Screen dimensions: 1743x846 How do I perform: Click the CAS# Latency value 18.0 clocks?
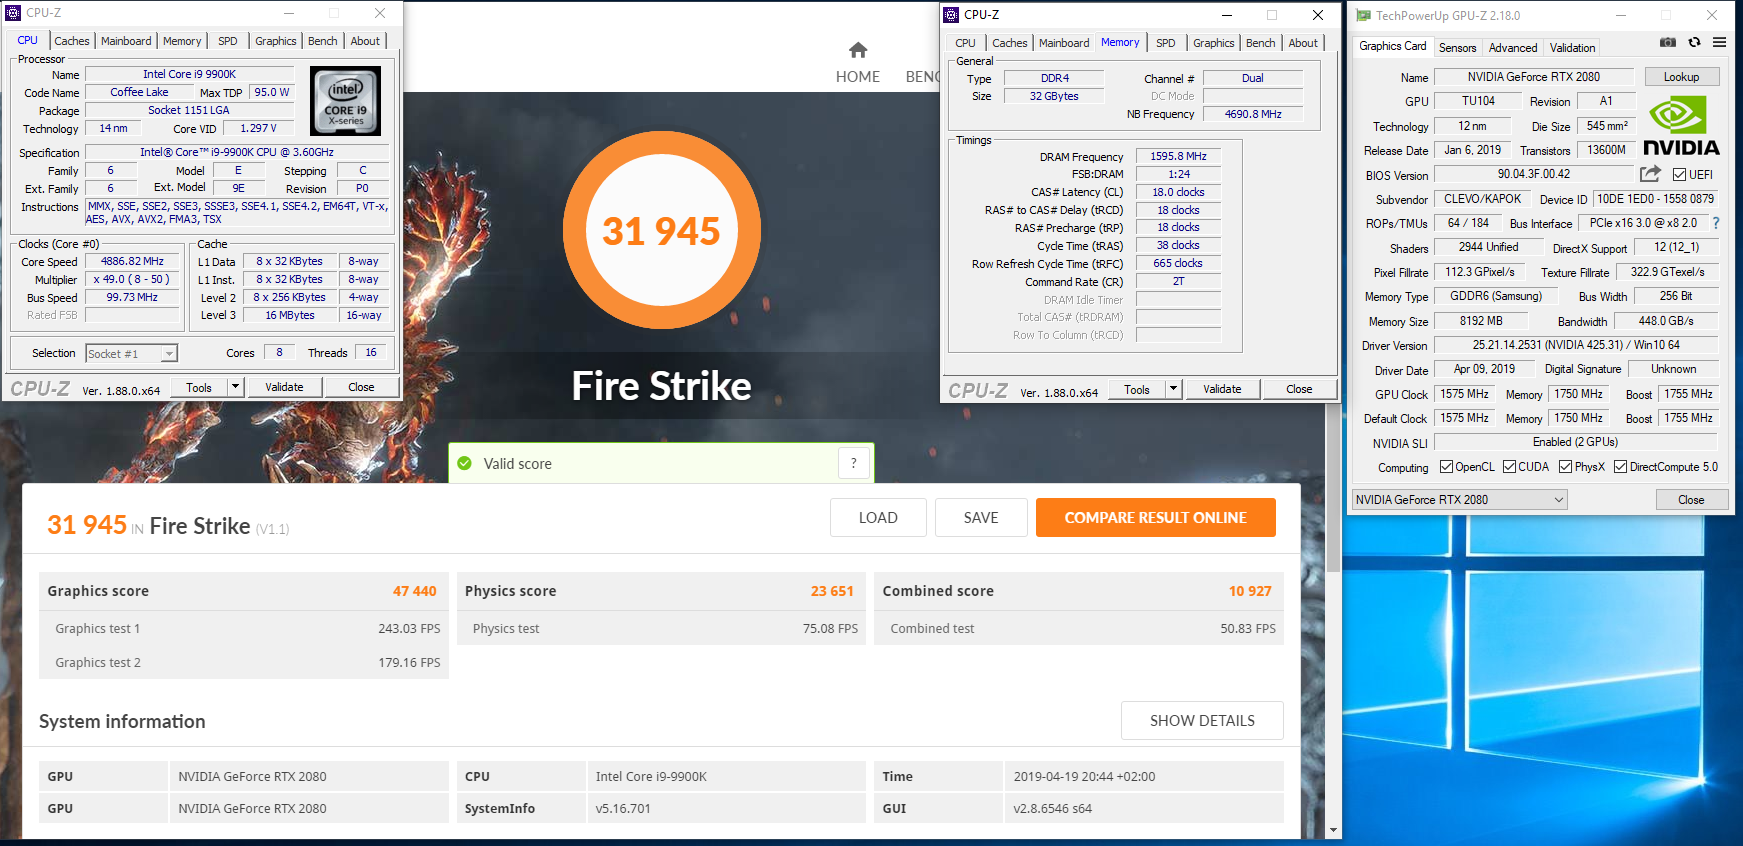(1178, 192)
